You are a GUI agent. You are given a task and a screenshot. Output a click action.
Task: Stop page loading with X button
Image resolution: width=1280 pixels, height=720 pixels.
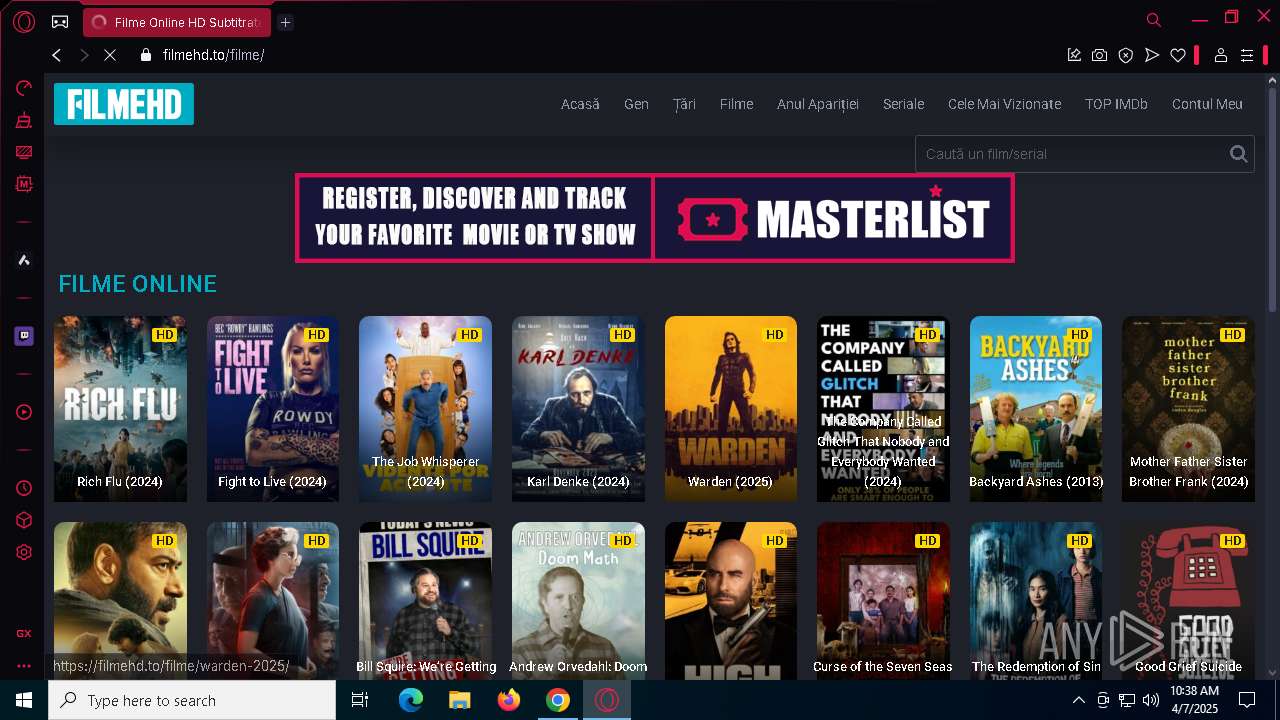click(x=110, y=55)
